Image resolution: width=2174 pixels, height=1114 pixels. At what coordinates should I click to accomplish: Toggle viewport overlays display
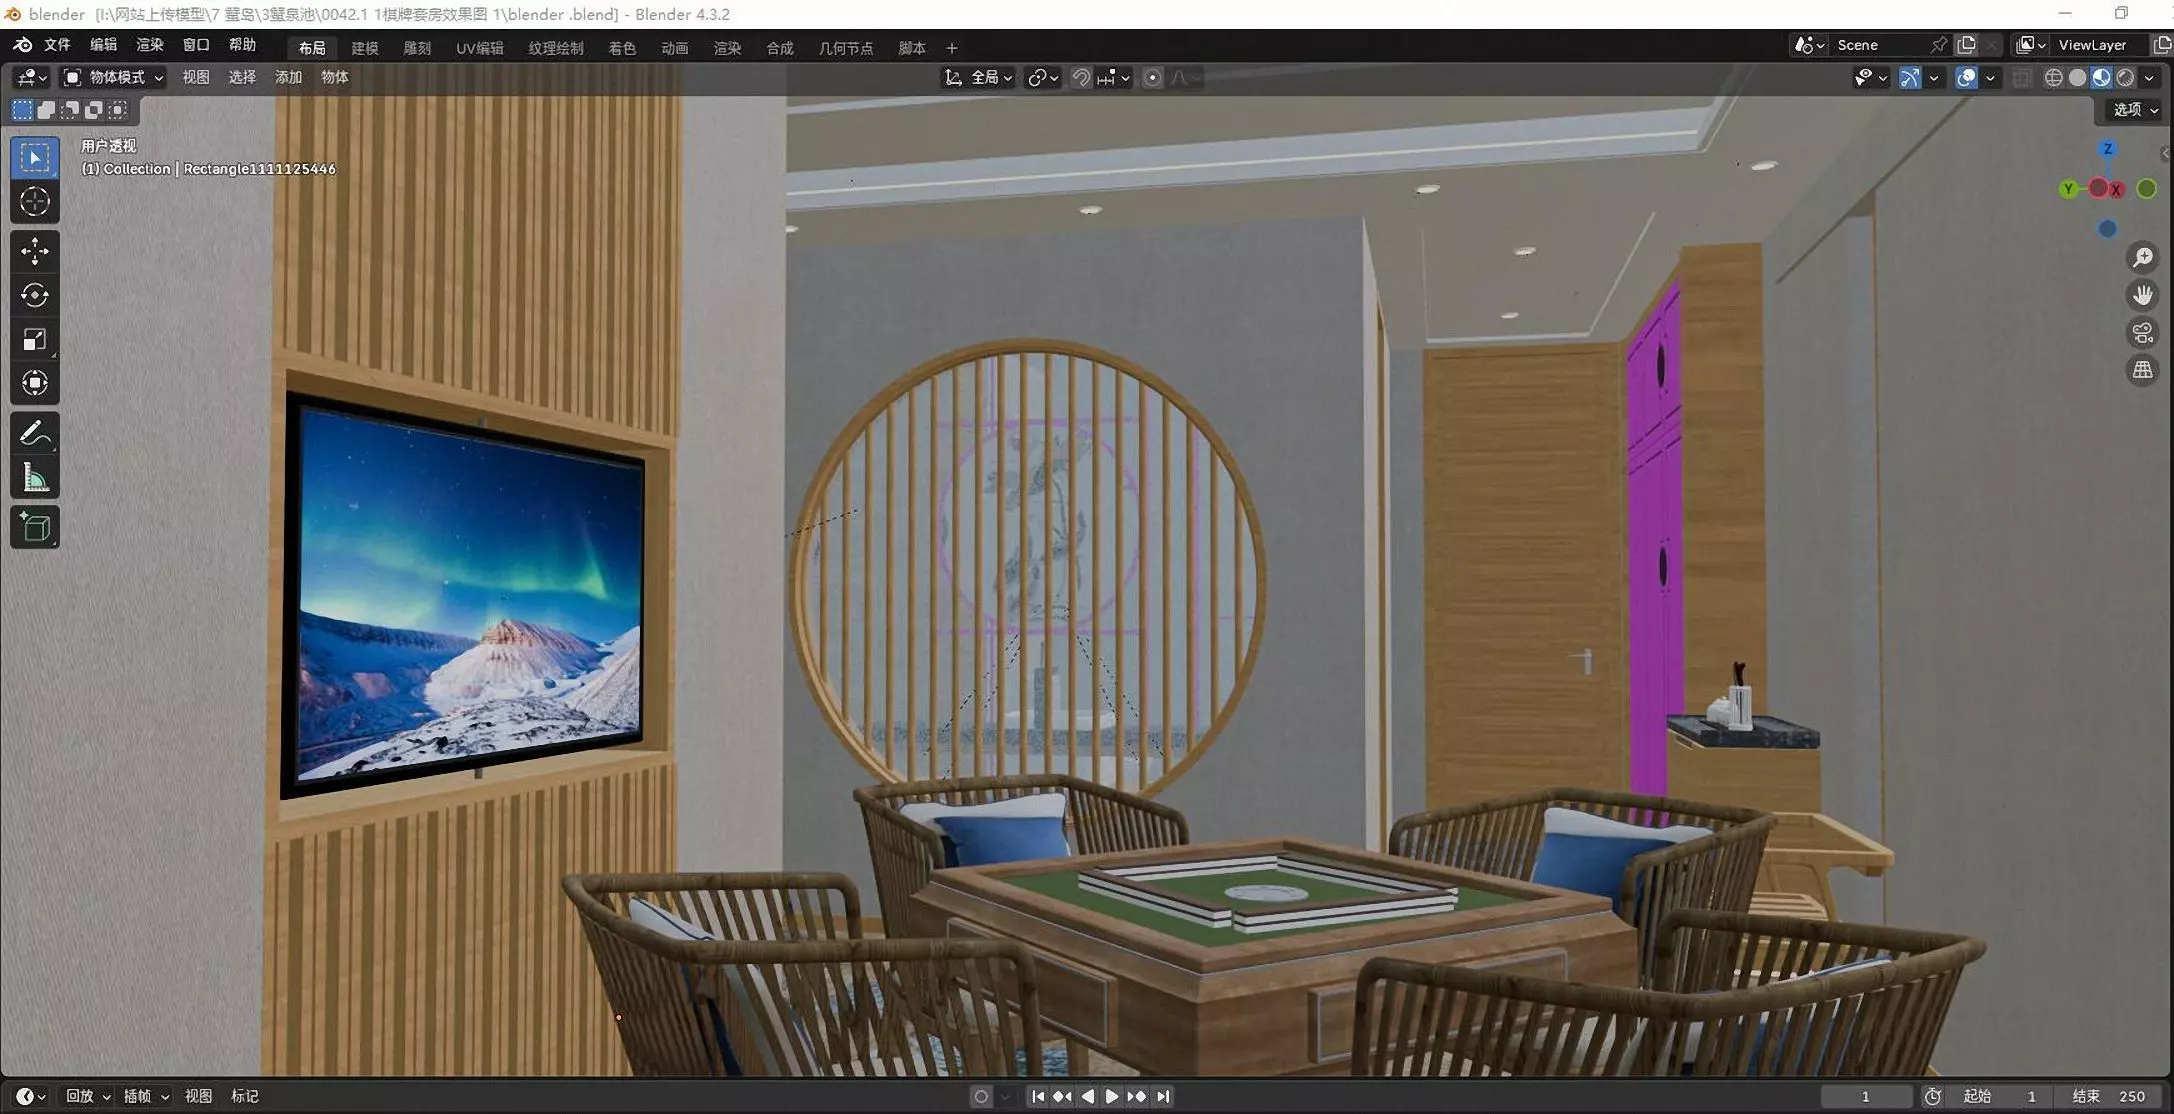(x=1966, y=78)
